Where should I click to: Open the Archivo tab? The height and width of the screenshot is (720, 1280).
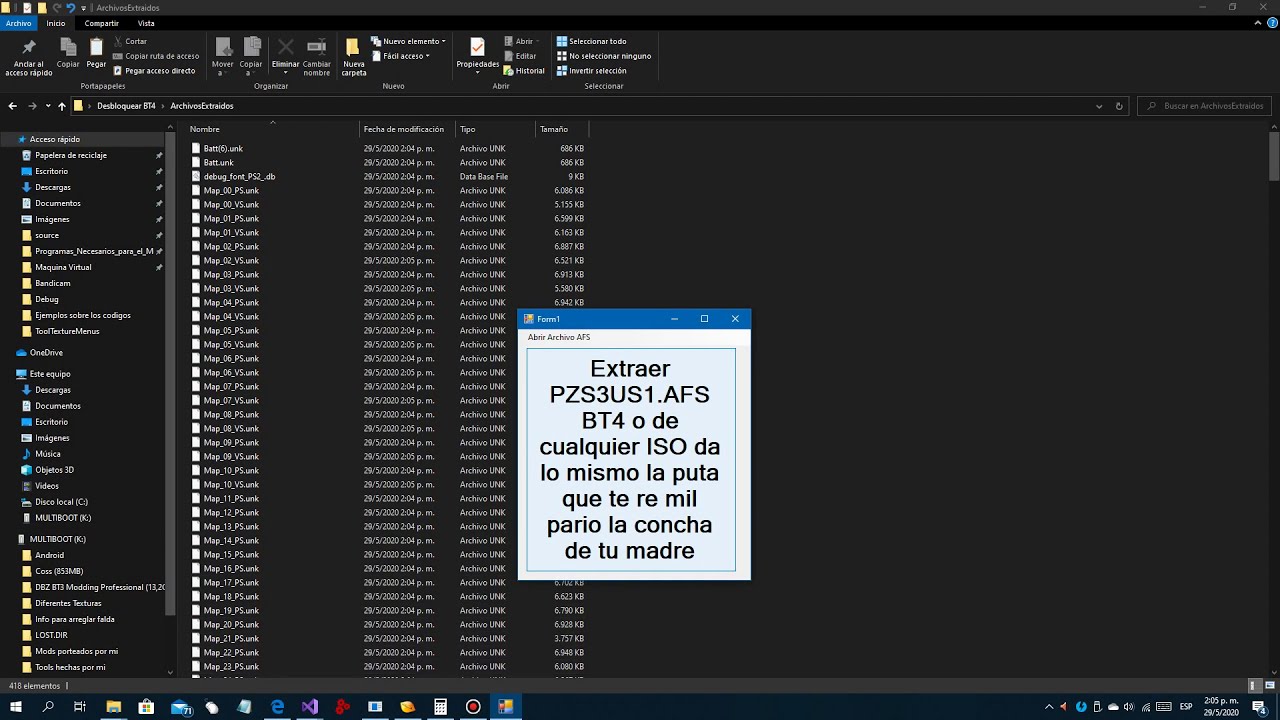(18, 23)
